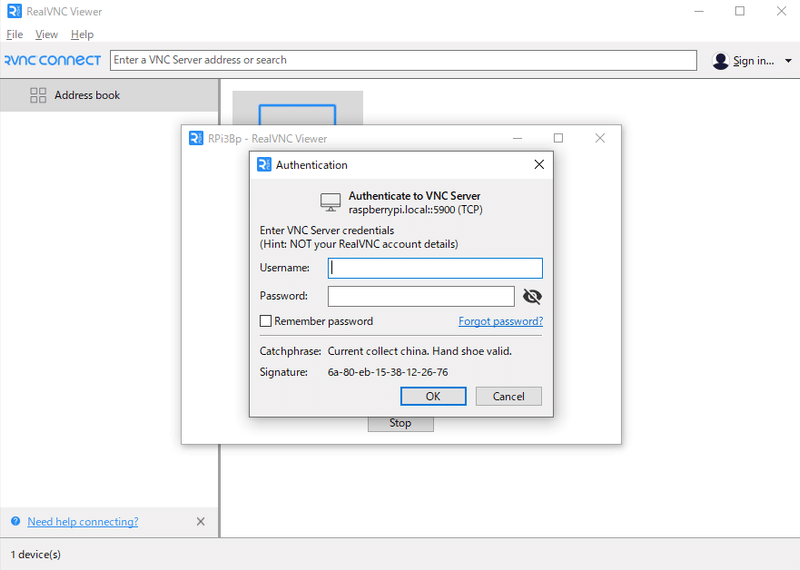The height and width of the screenshot is (570, 800).
Task: Click into the Password field
Action: click(x=421, y=296)
